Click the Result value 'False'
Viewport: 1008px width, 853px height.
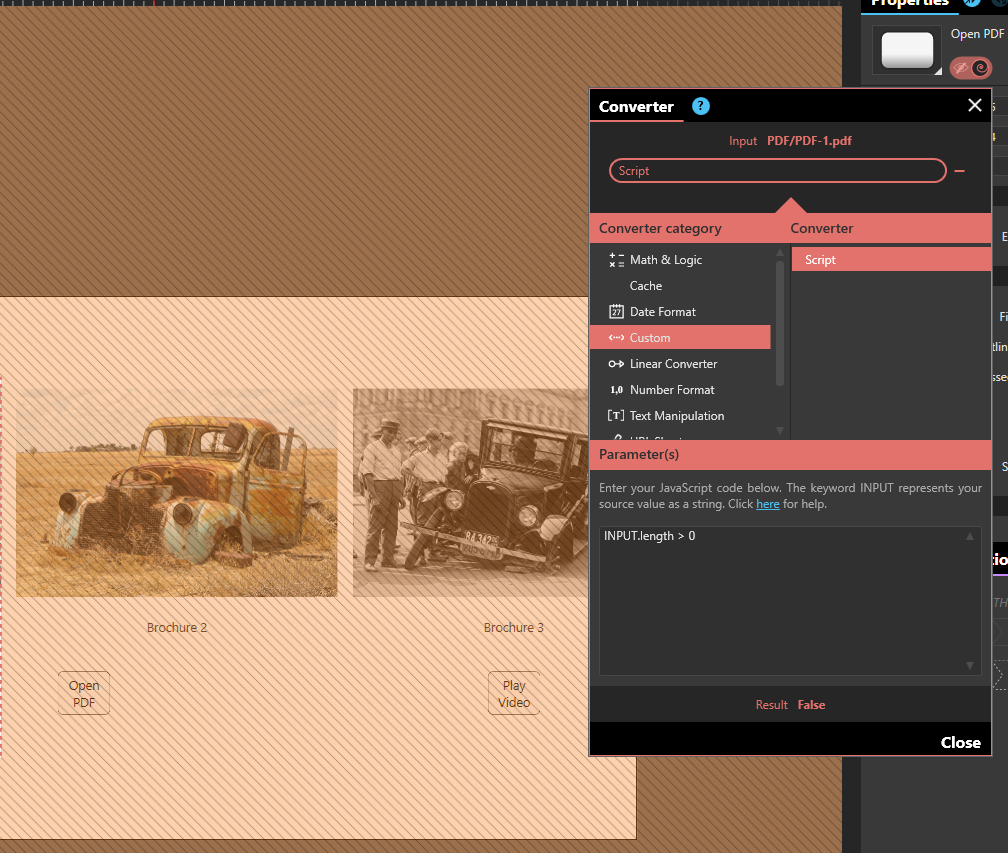pos(811,705)
